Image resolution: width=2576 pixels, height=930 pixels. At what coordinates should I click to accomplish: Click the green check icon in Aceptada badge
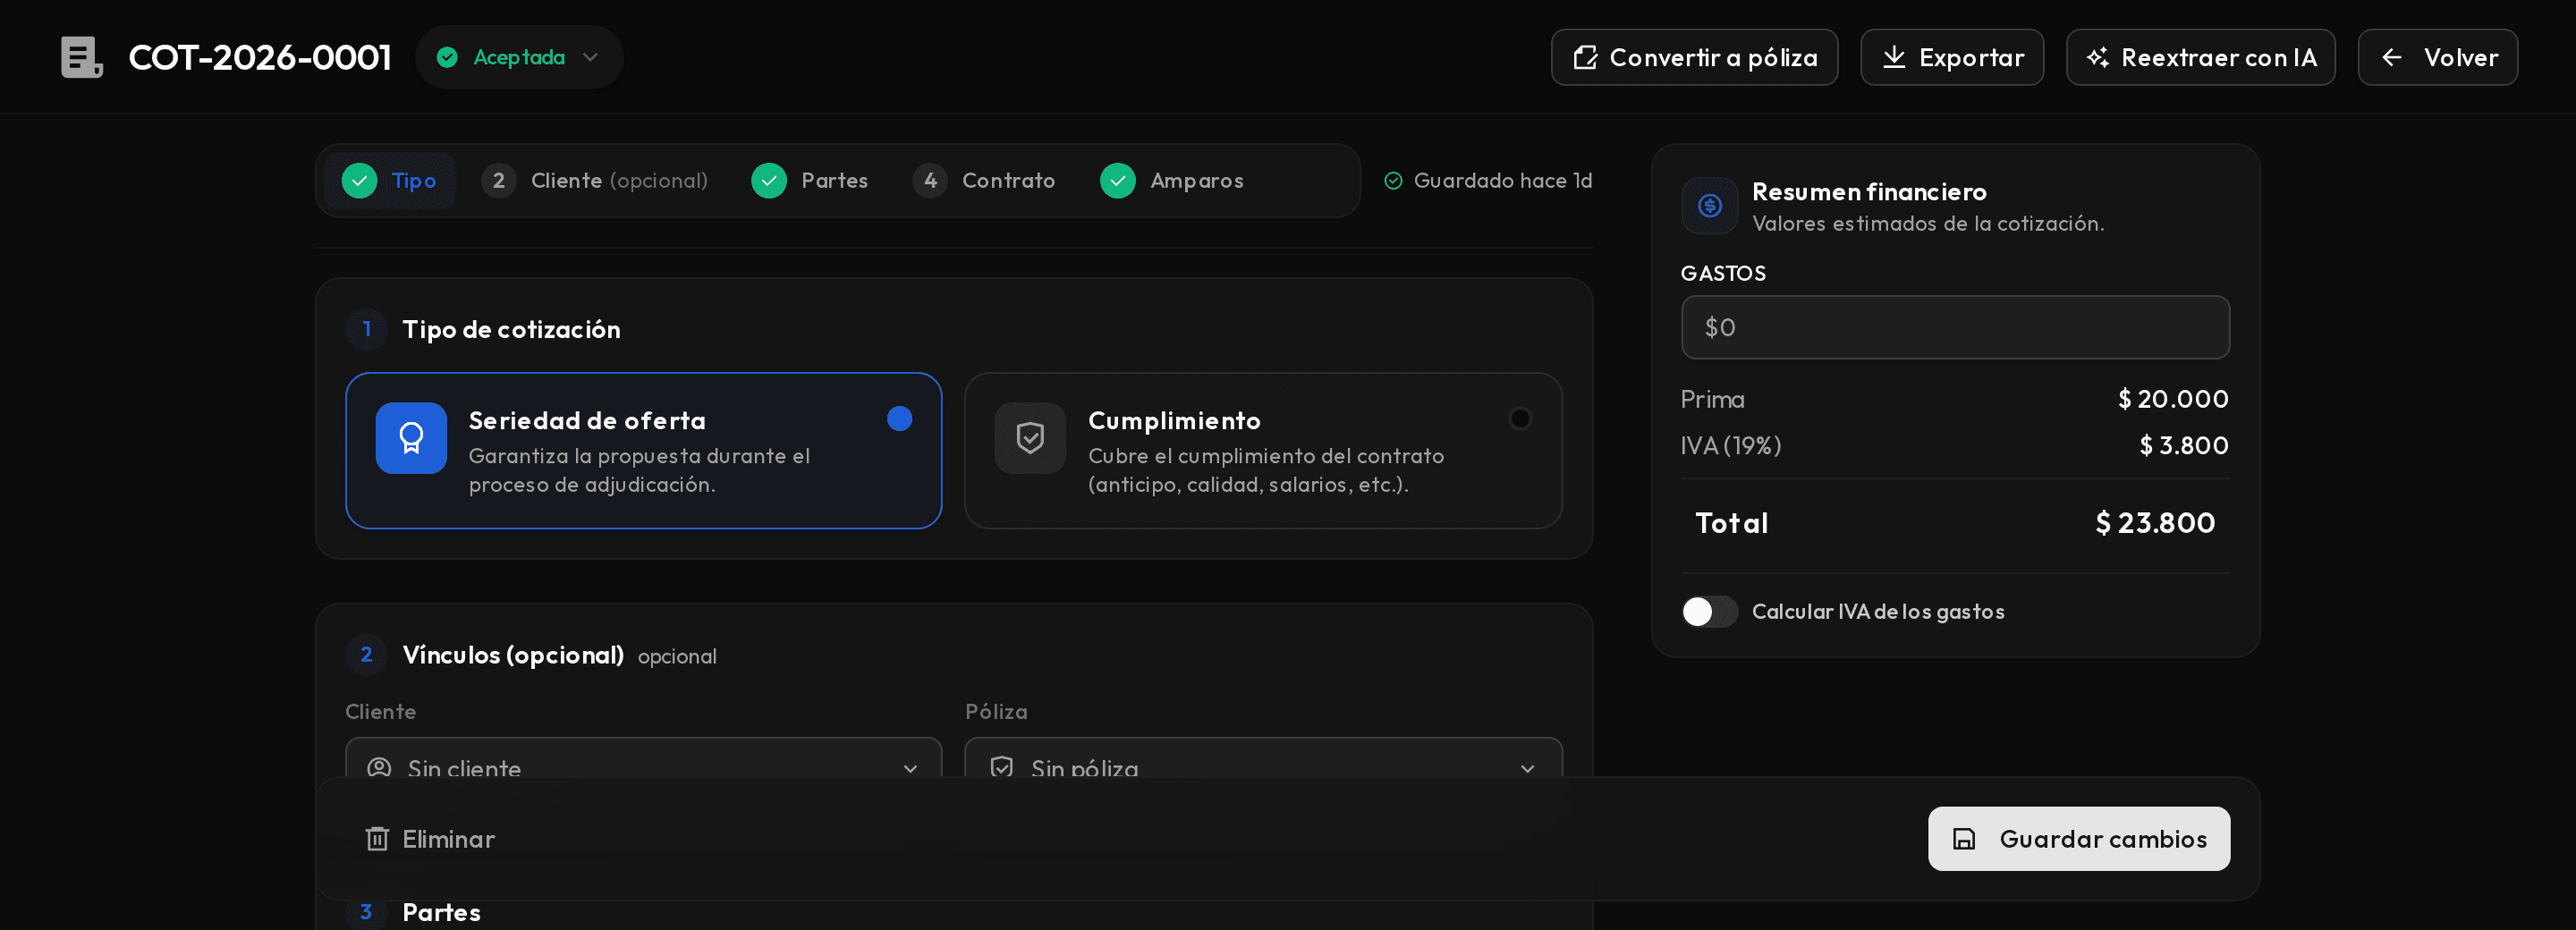click(447, 57)
